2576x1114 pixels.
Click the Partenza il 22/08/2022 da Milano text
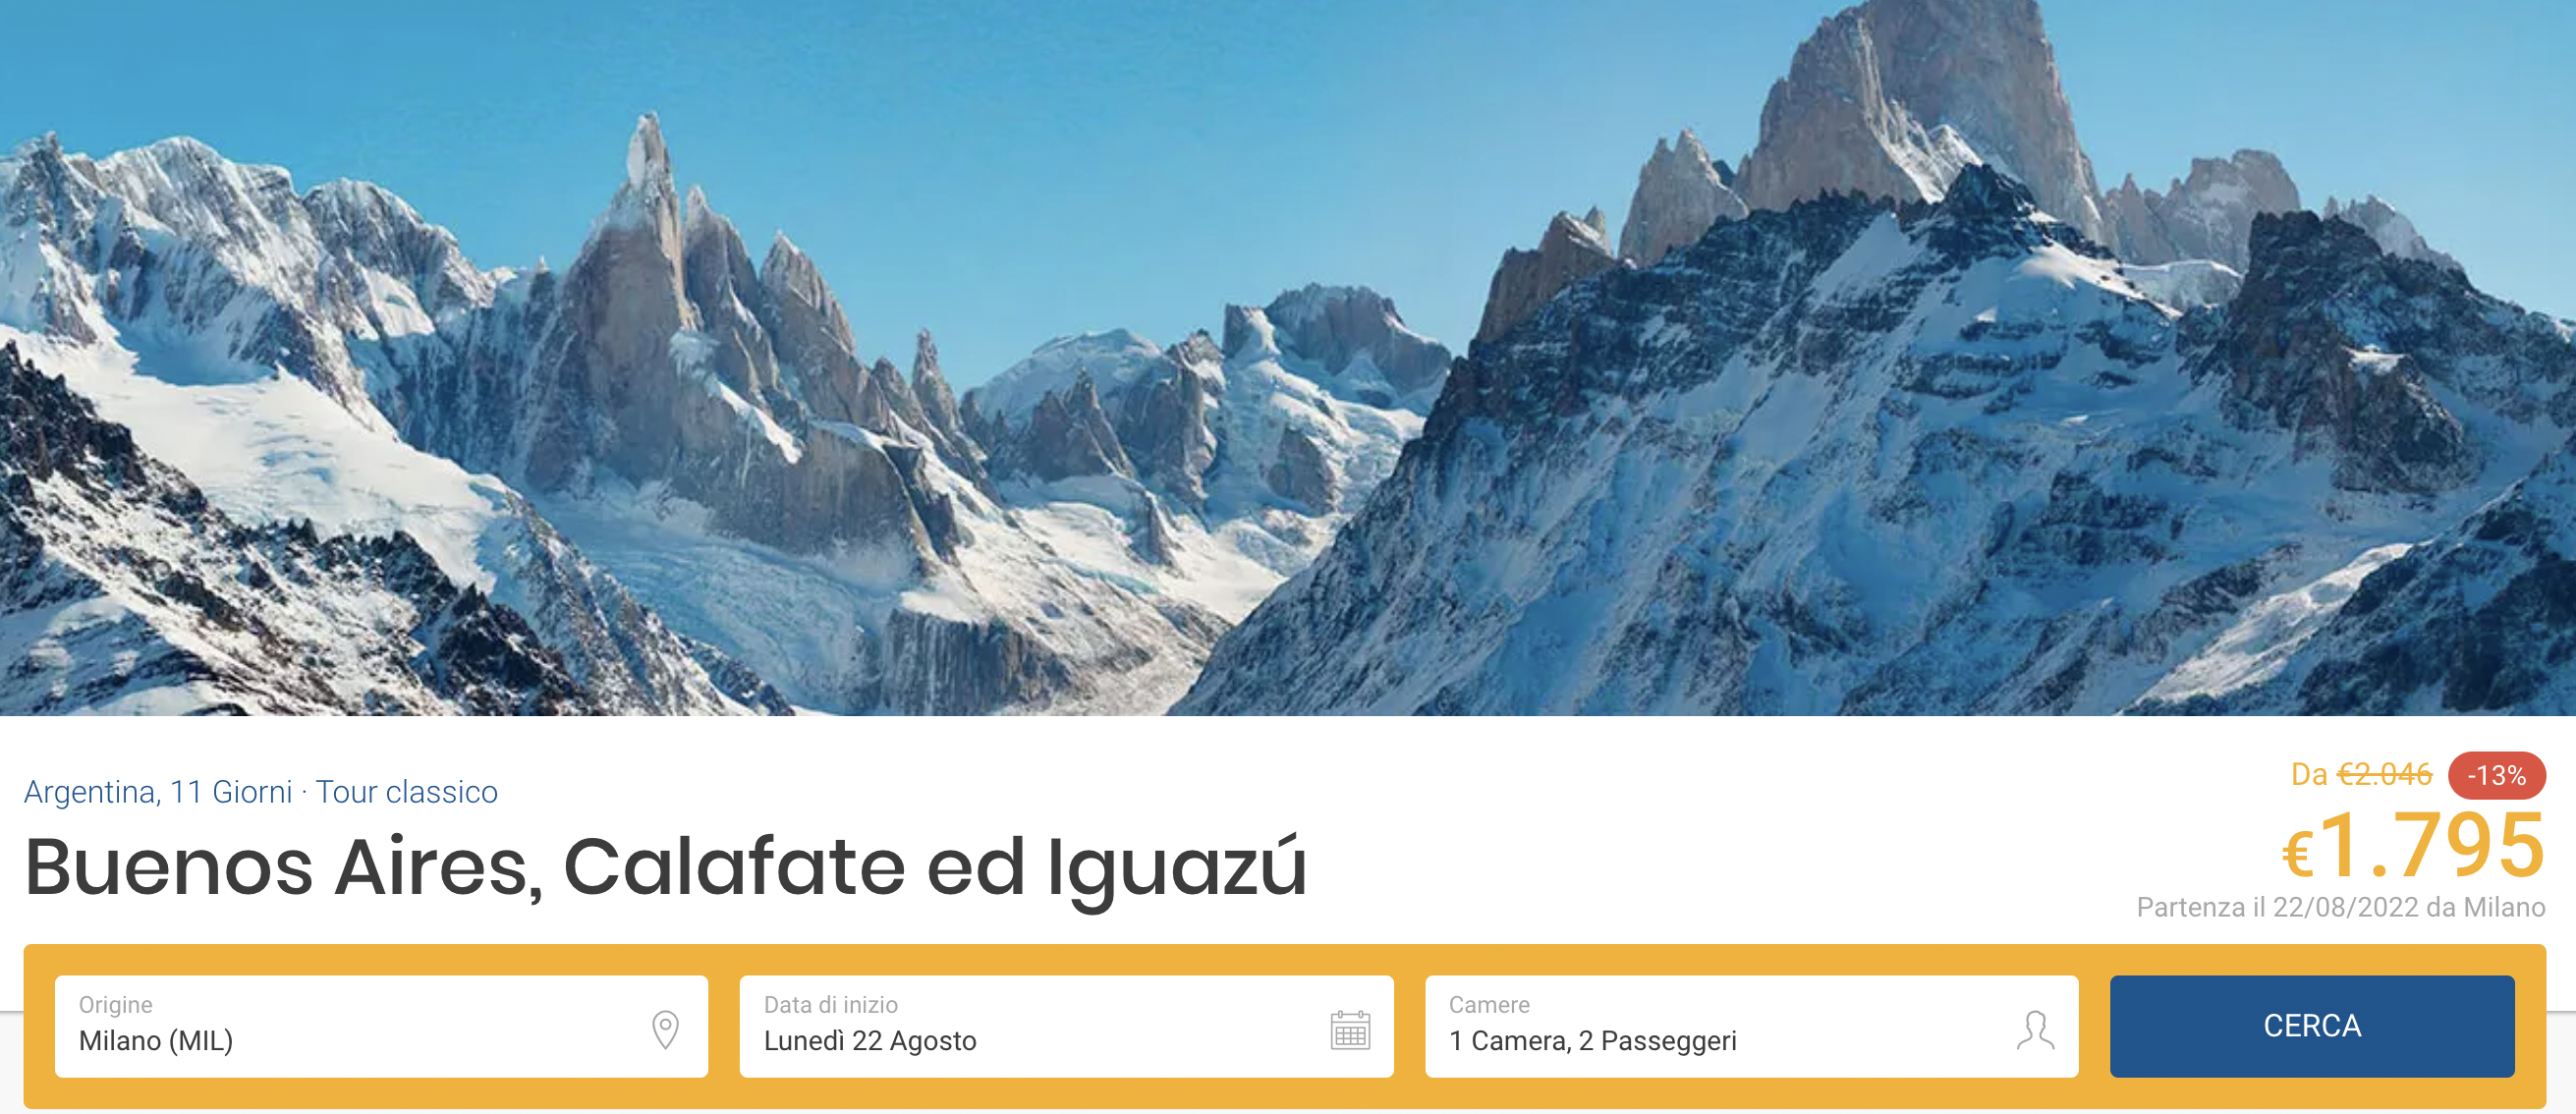coord(2341,907)
